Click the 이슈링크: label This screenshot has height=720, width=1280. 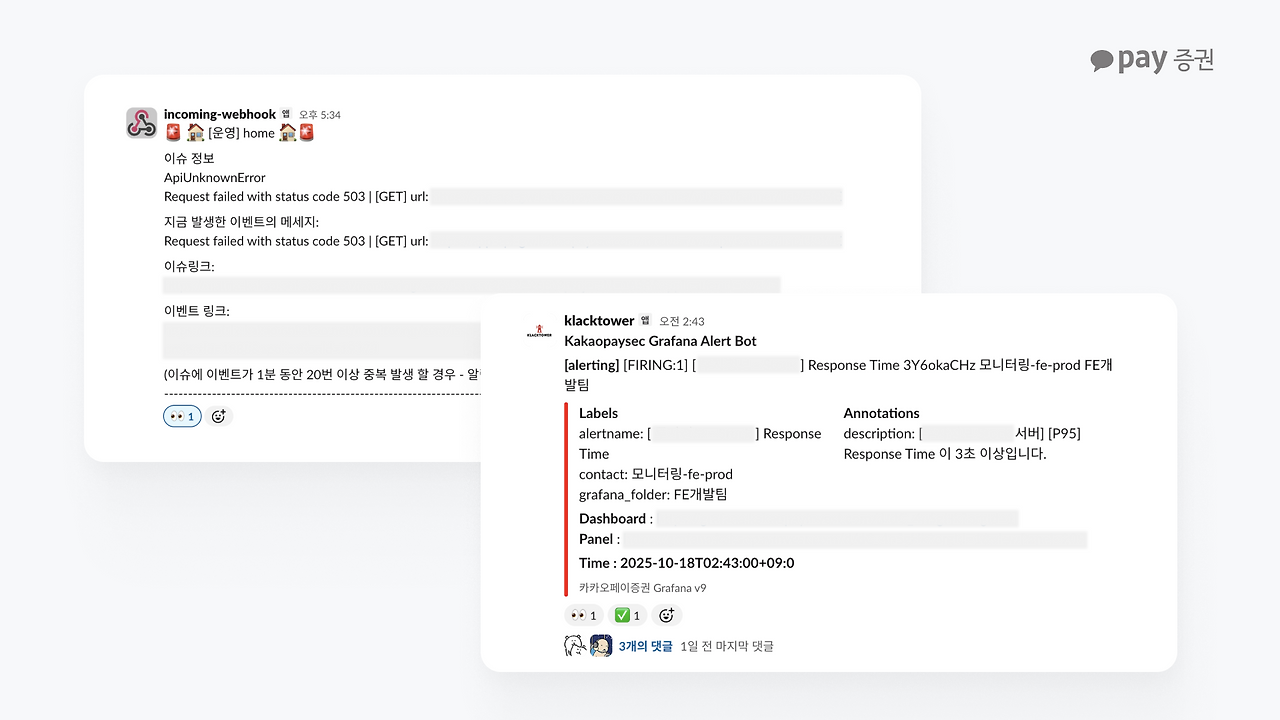(x=189, y=266)
